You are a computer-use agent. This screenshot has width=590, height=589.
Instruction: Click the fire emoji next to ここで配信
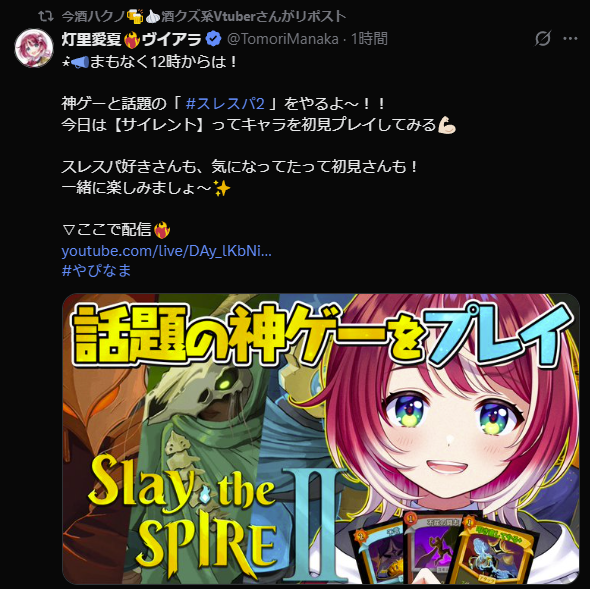click(x=162, y=230)
